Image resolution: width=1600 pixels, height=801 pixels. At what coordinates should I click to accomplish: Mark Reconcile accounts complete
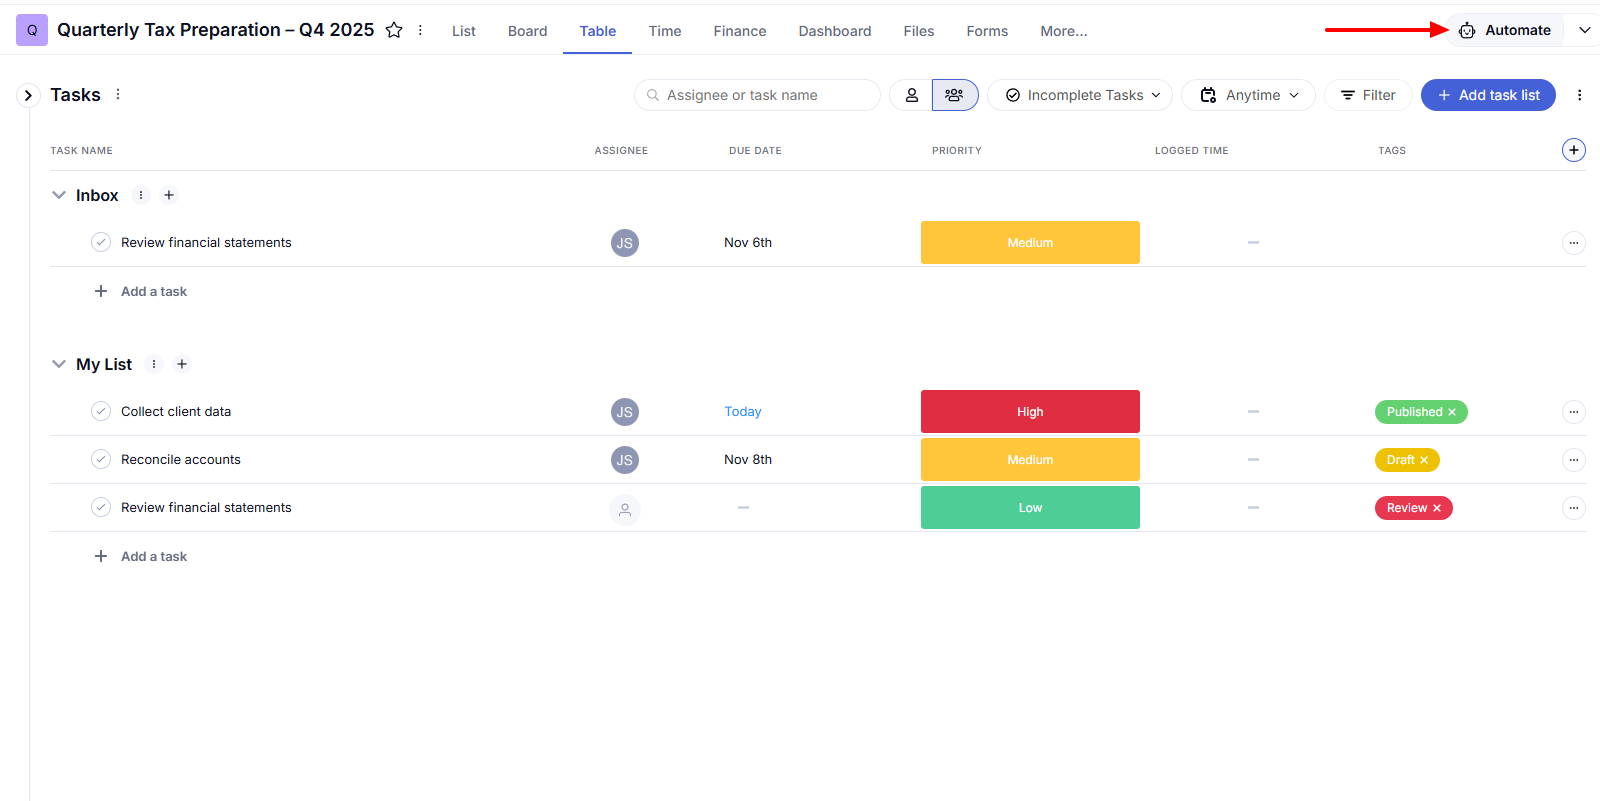click(101, 459)
